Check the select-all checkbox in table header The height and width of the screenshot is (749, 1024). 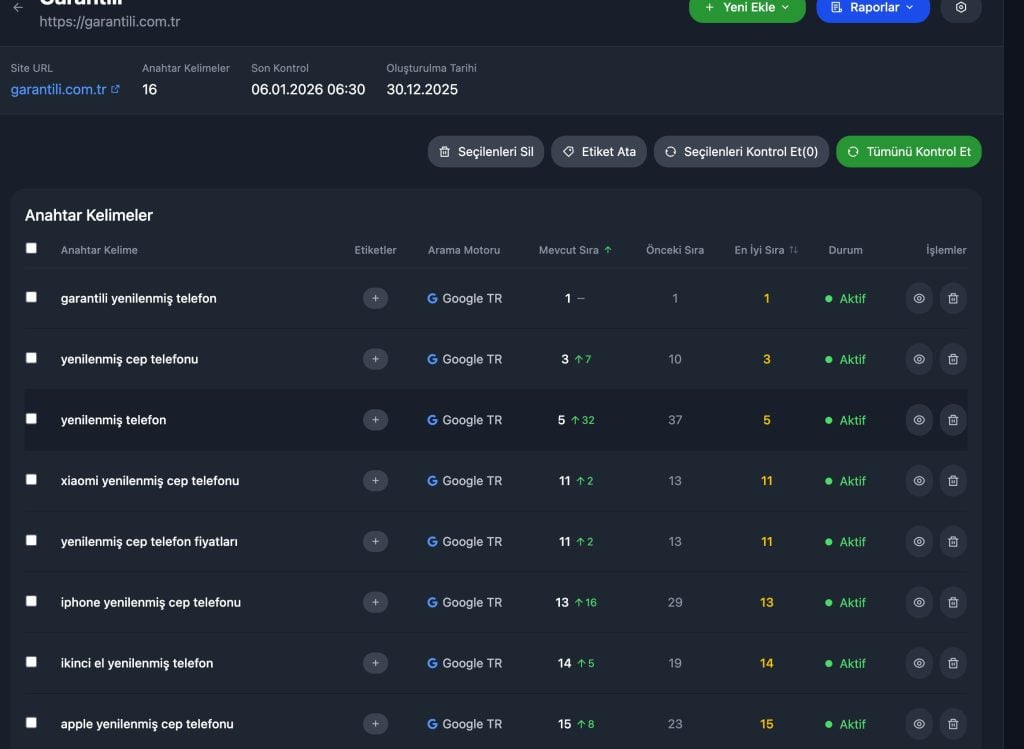click(x=31, y=248)
